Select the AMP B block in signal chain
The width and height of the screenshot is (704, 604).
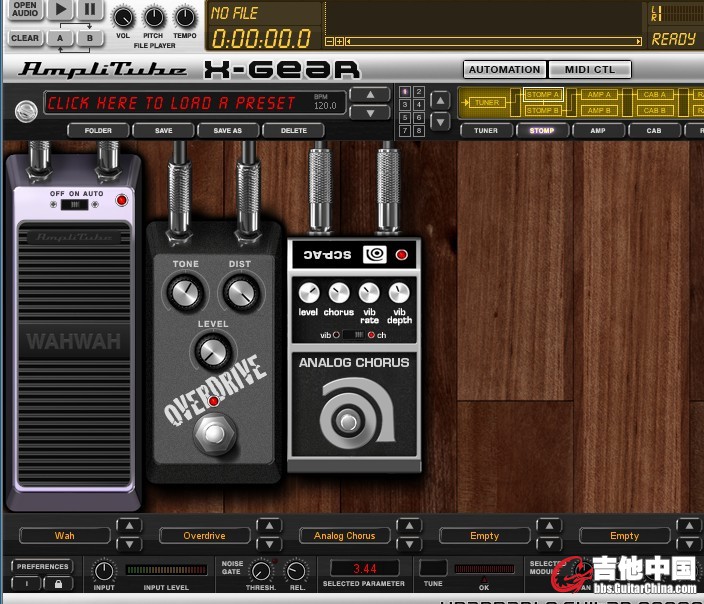(x=599, y=110)
